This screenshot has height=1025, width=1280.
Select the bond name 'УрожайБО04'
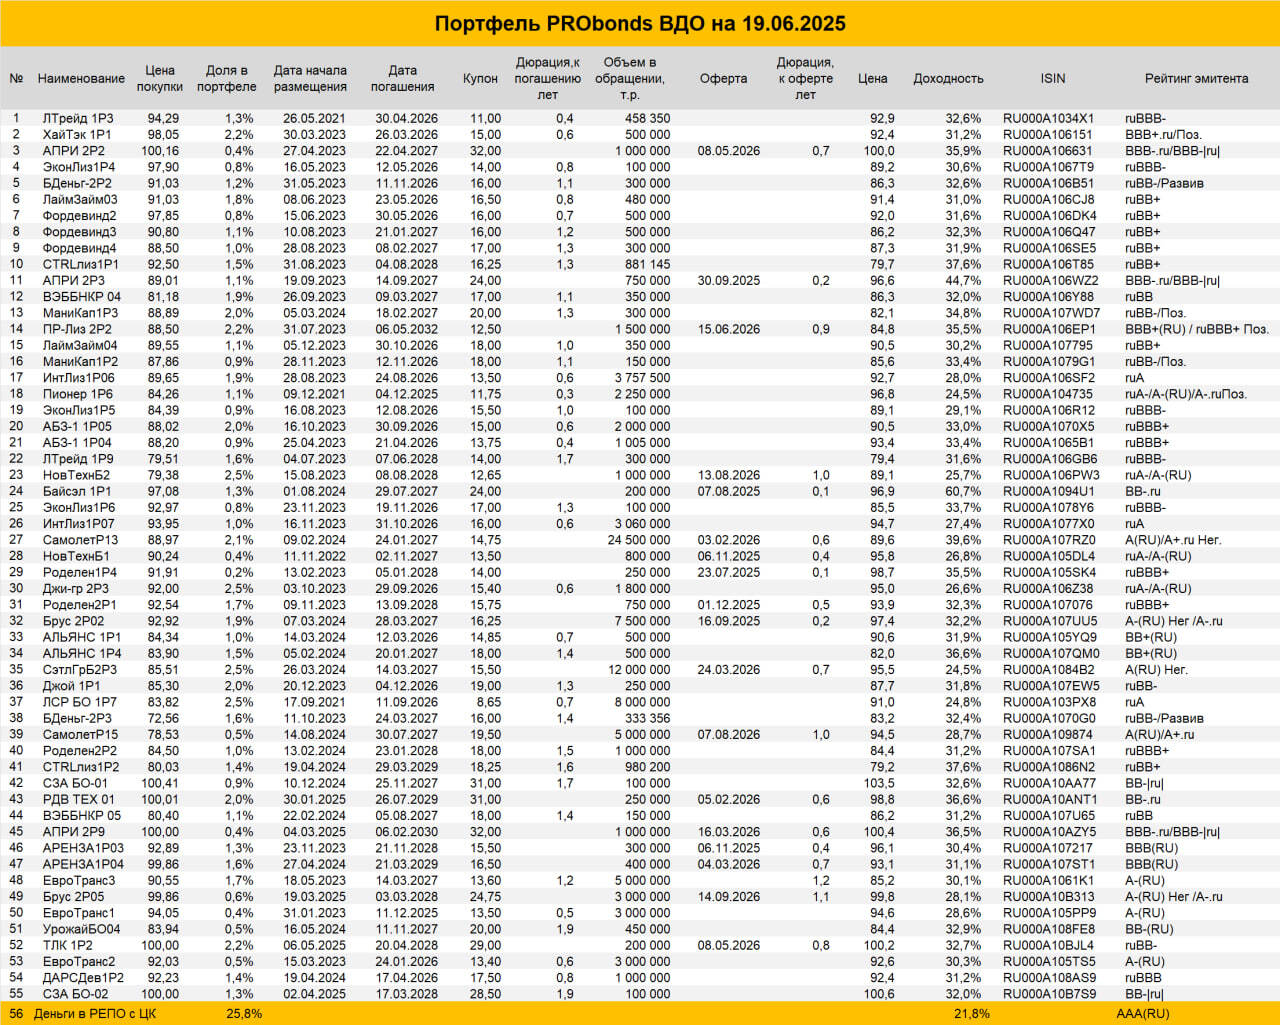tap(81, 929)
